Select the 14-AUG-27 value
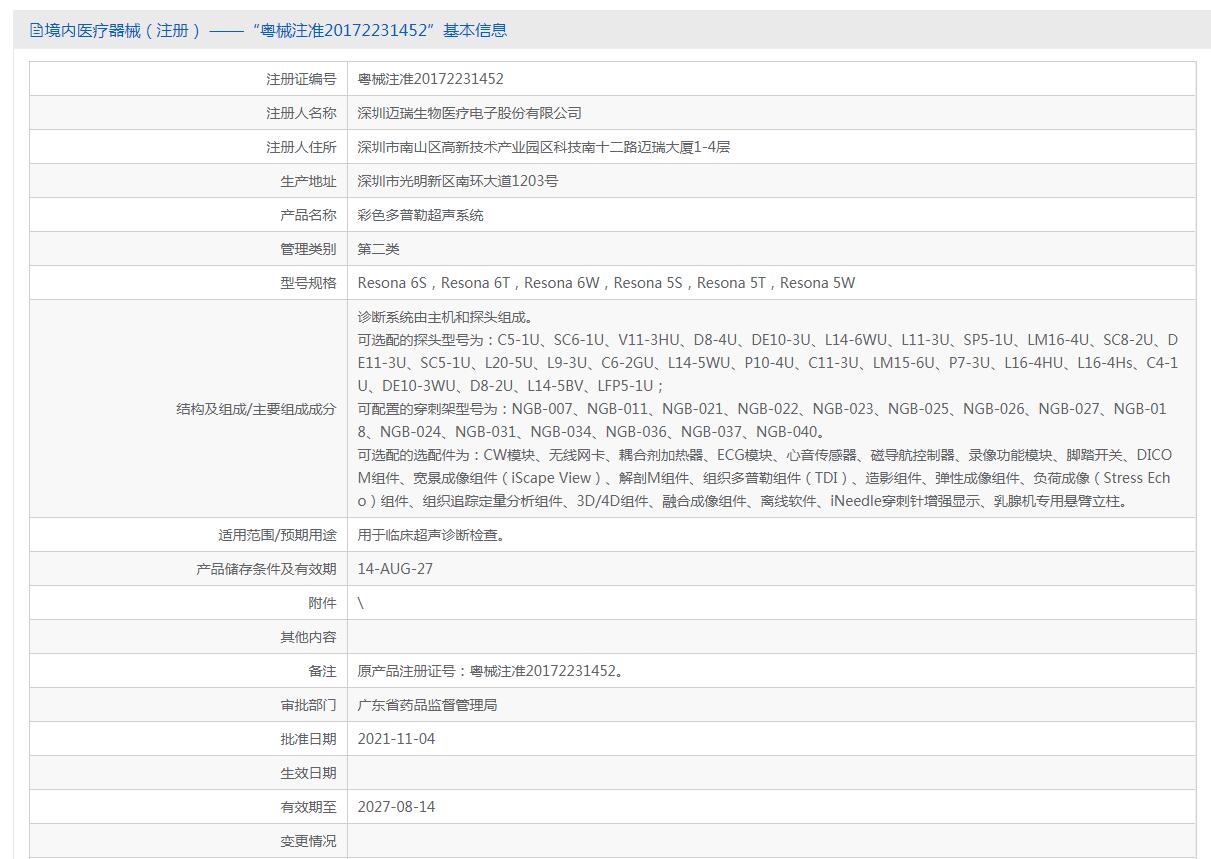 pos(395,569)
